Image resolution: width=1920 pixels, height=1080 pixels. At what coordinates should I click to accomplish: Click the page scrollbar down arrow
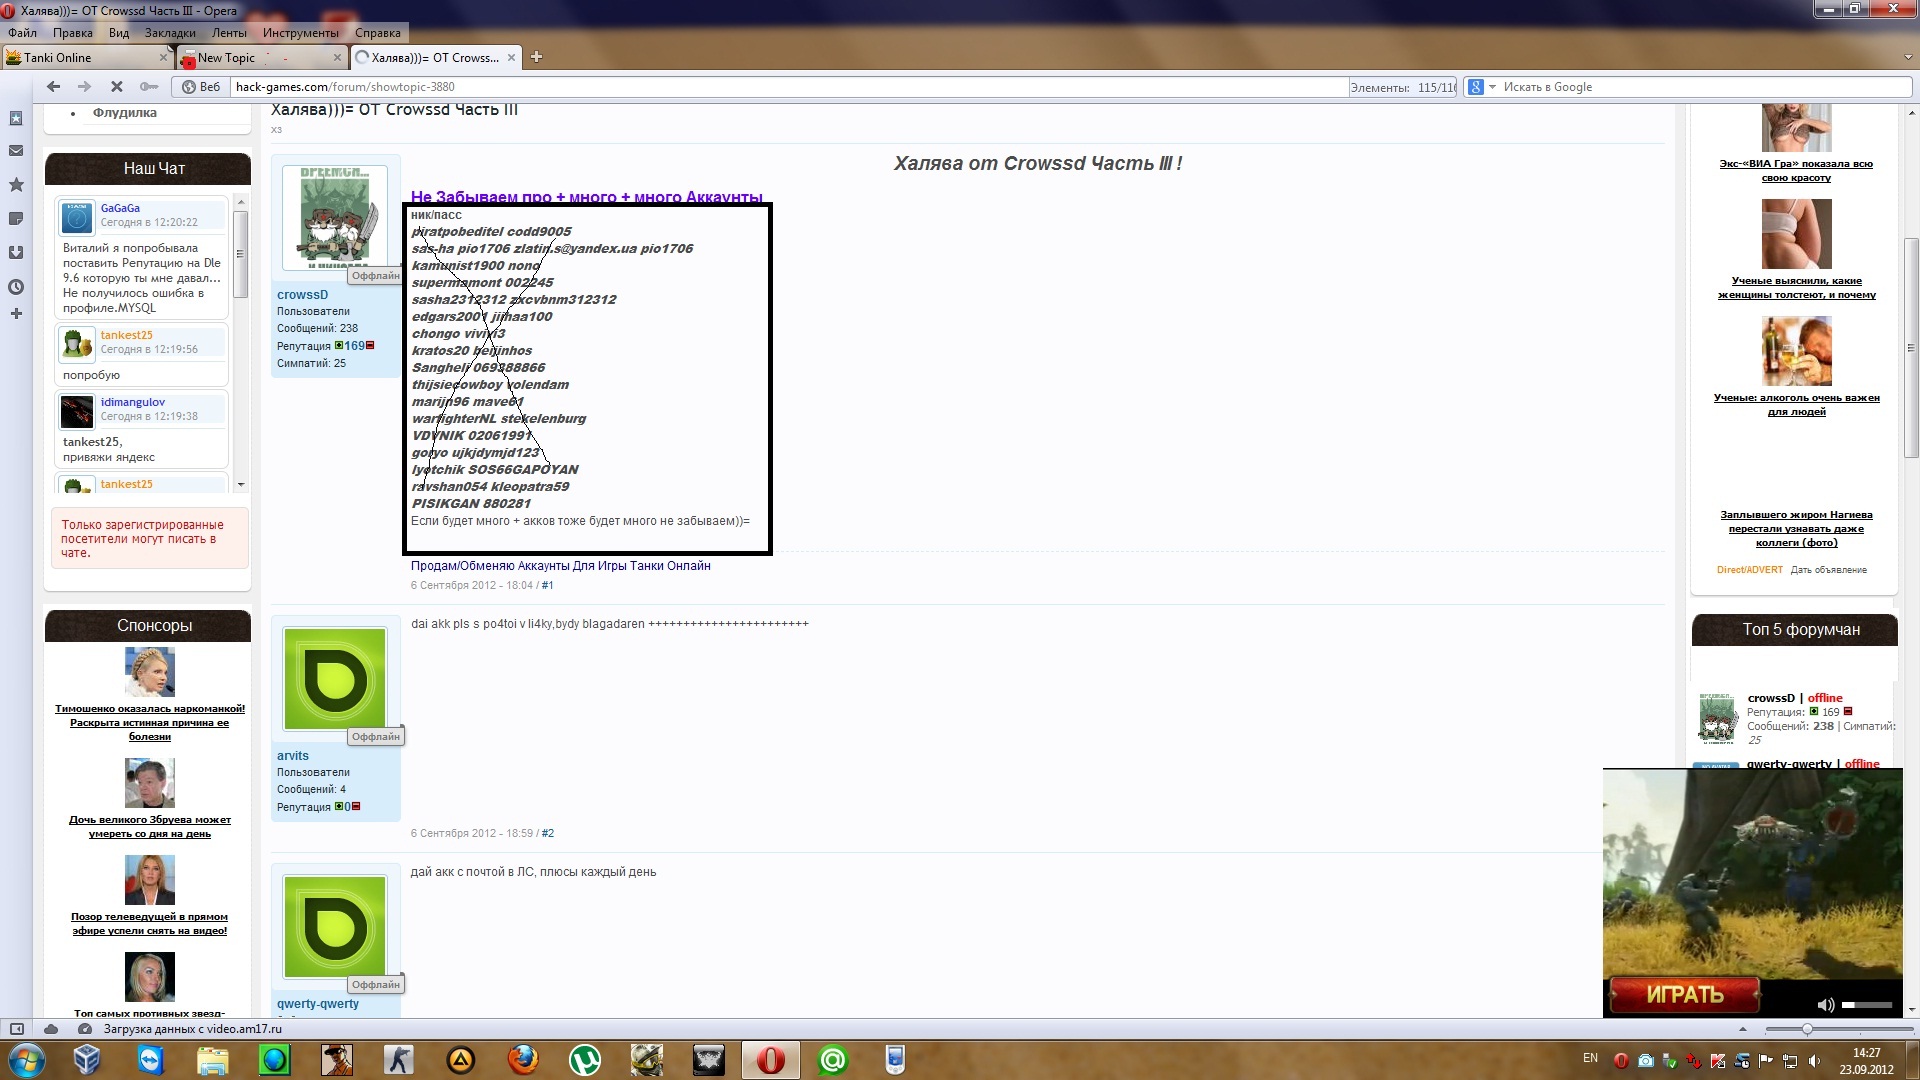click(x=1911, y=1010)
